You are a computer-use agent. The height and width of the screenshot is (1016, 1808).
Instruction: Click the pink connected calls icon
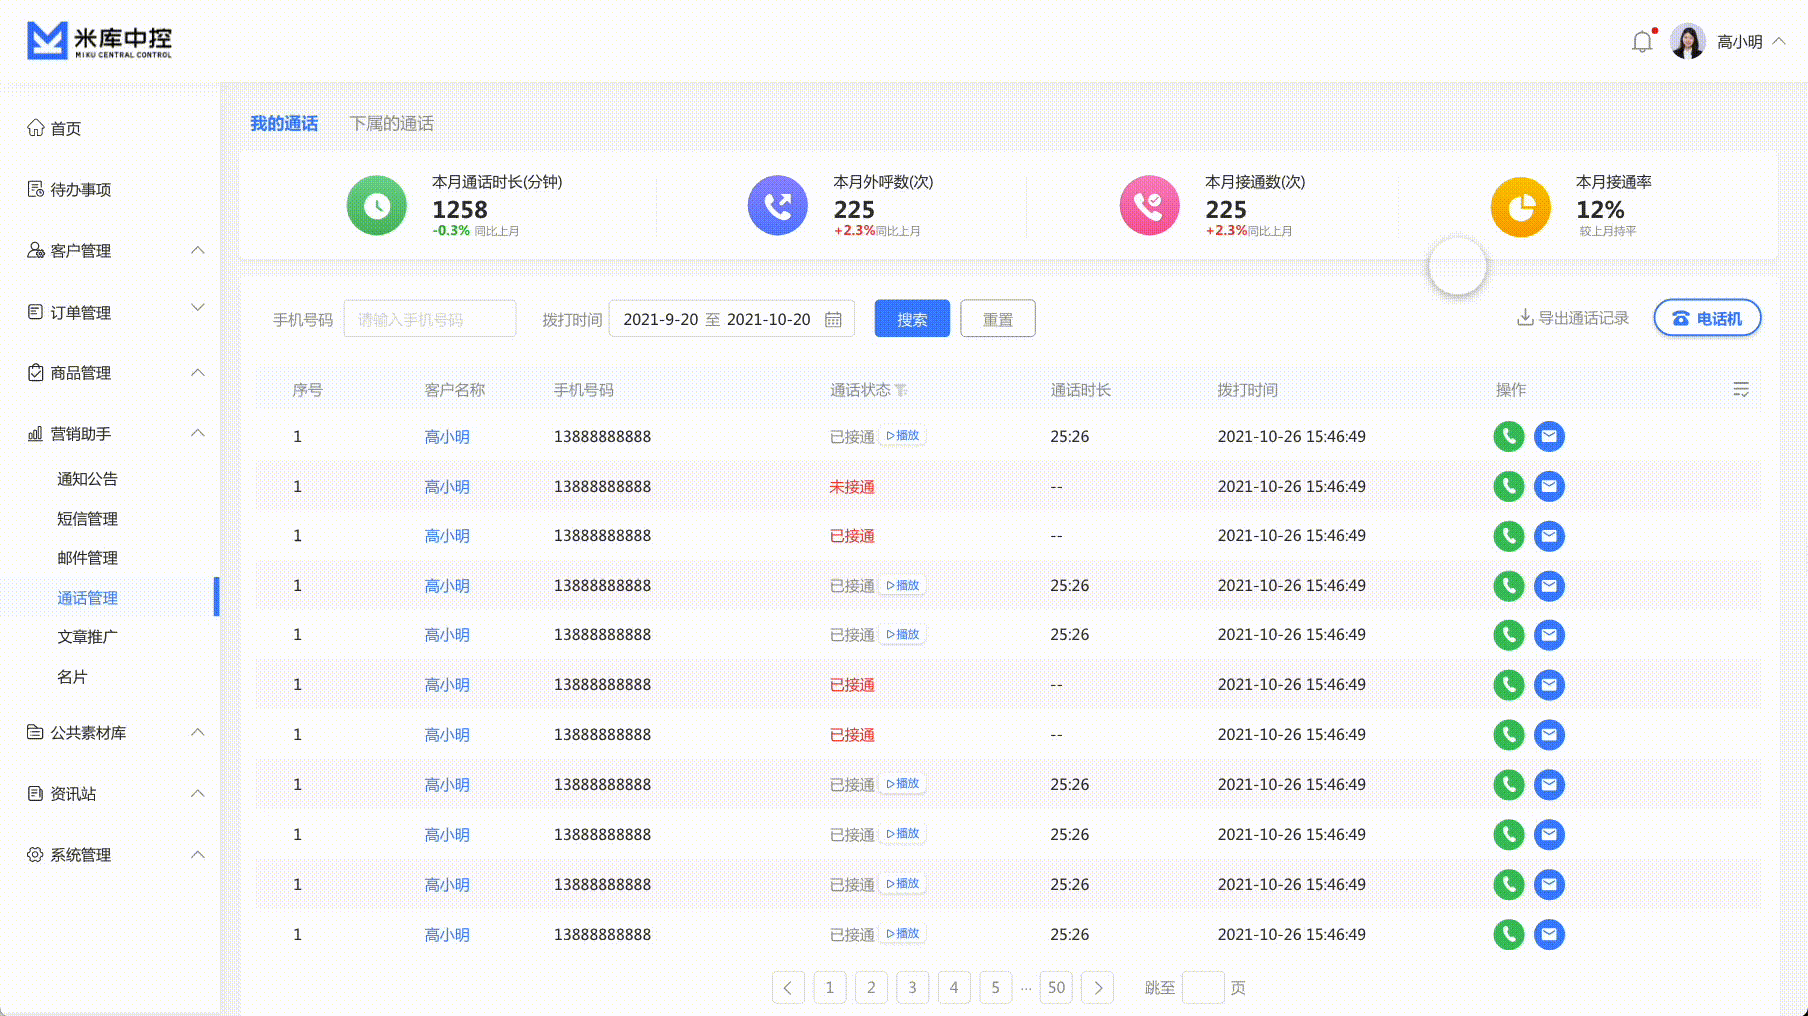[1150, 206]
